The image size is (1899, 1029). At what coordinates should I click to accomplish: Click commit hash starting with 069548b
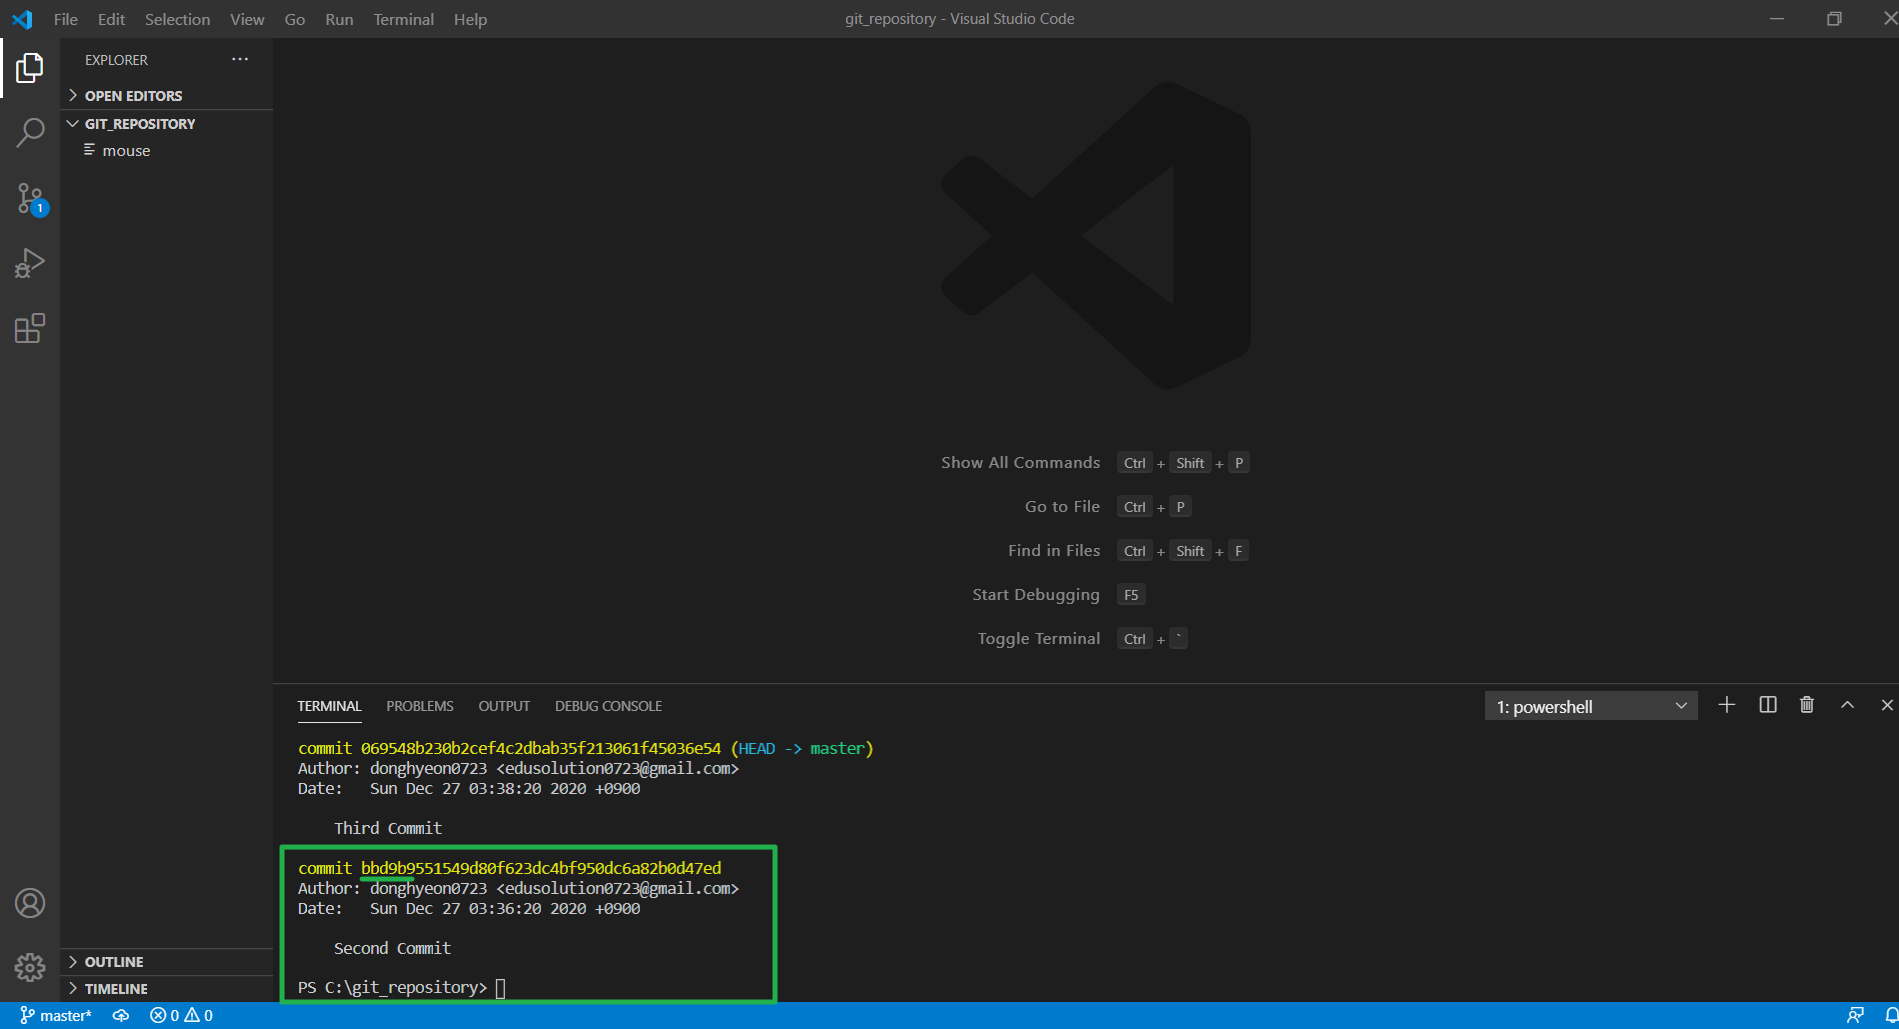coord(541,748)
